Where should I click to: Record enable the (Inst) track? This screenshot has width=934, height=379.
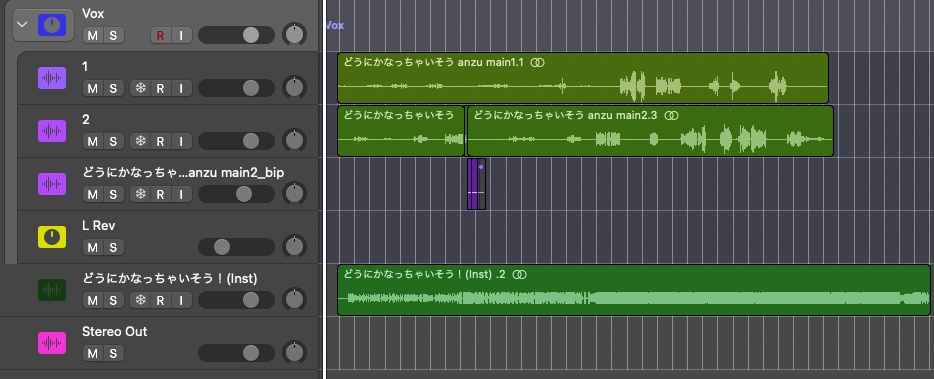pyautogui.click(x=160, y=300)
